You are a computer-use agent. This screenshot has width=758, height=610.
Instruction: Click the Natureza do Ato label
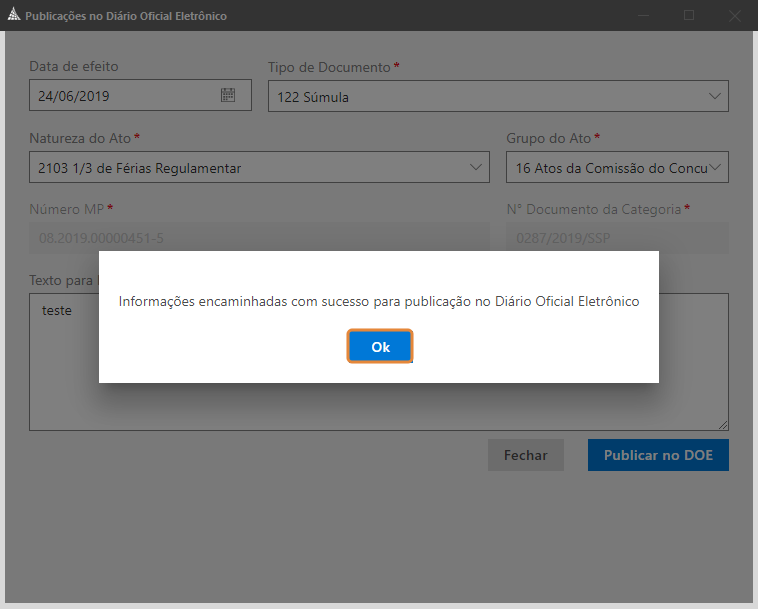click(80, 138)
